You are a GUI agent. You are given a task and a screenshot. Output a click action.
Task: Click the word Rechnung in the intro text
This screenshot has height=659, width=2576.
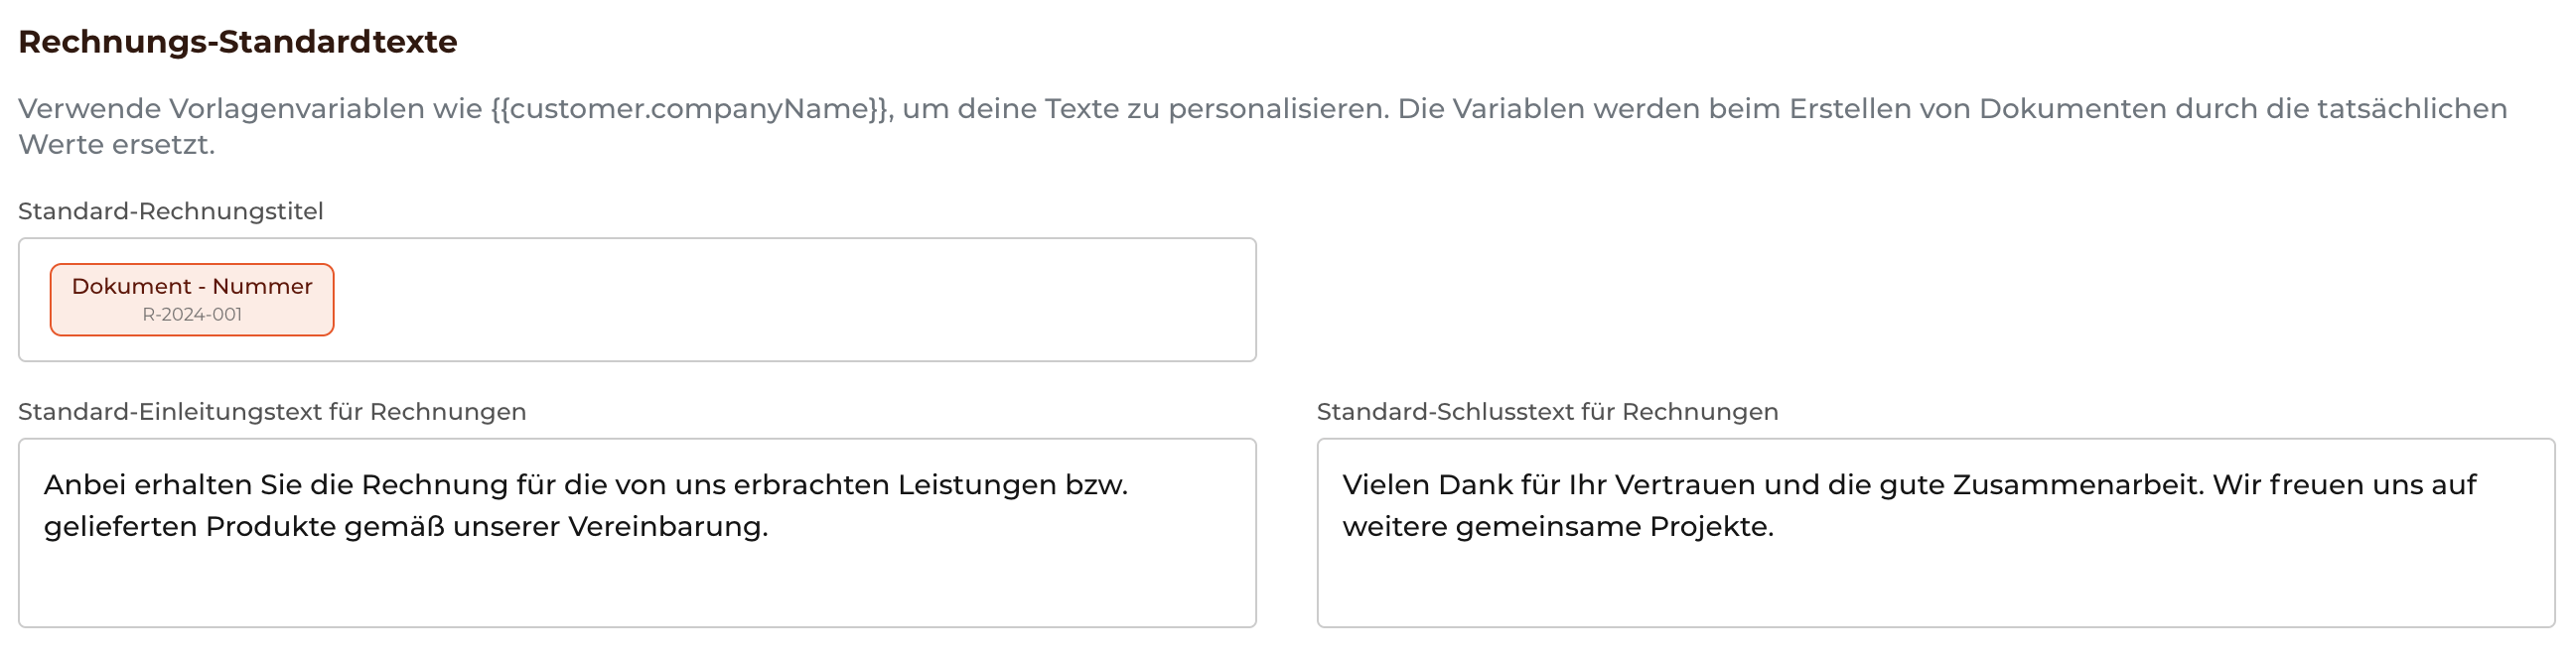point(435,484)
